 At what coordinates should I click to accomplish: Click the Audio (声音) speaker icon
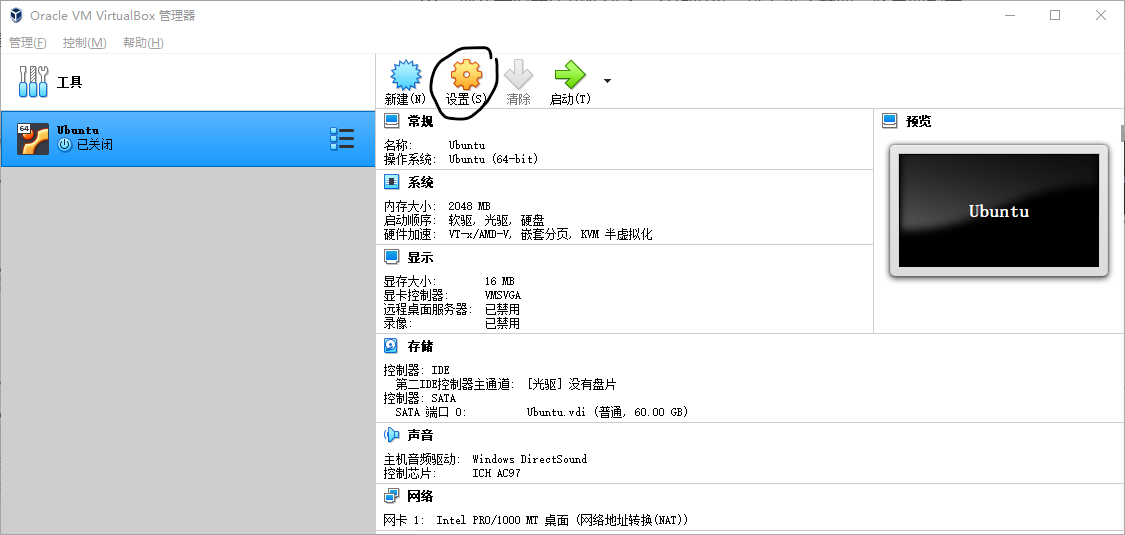click(x=392, y=435)
